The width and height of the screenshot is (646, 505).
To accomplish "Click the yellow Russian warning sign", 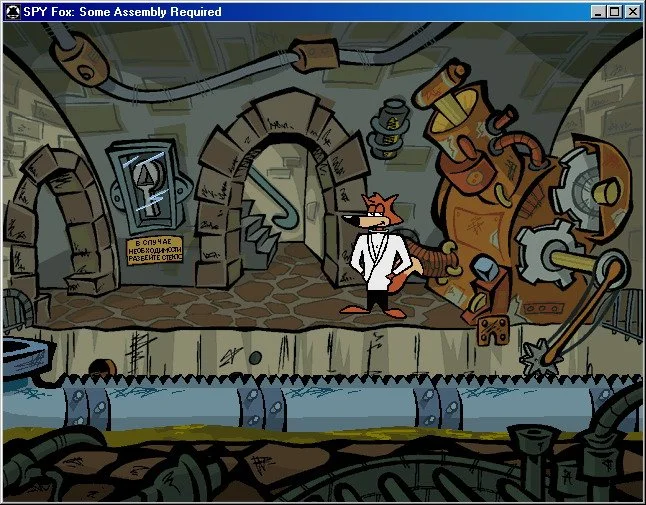I will click(x=154, y=250).
